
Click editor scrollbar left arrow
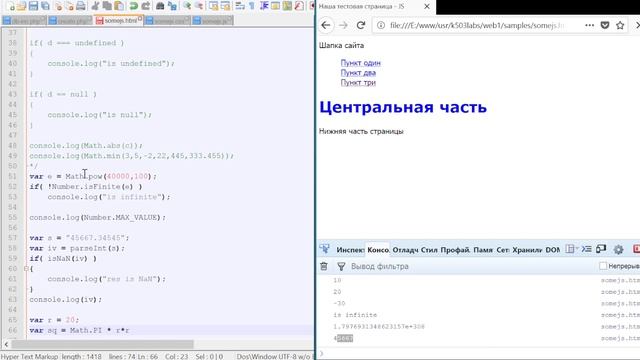point(6,344)
